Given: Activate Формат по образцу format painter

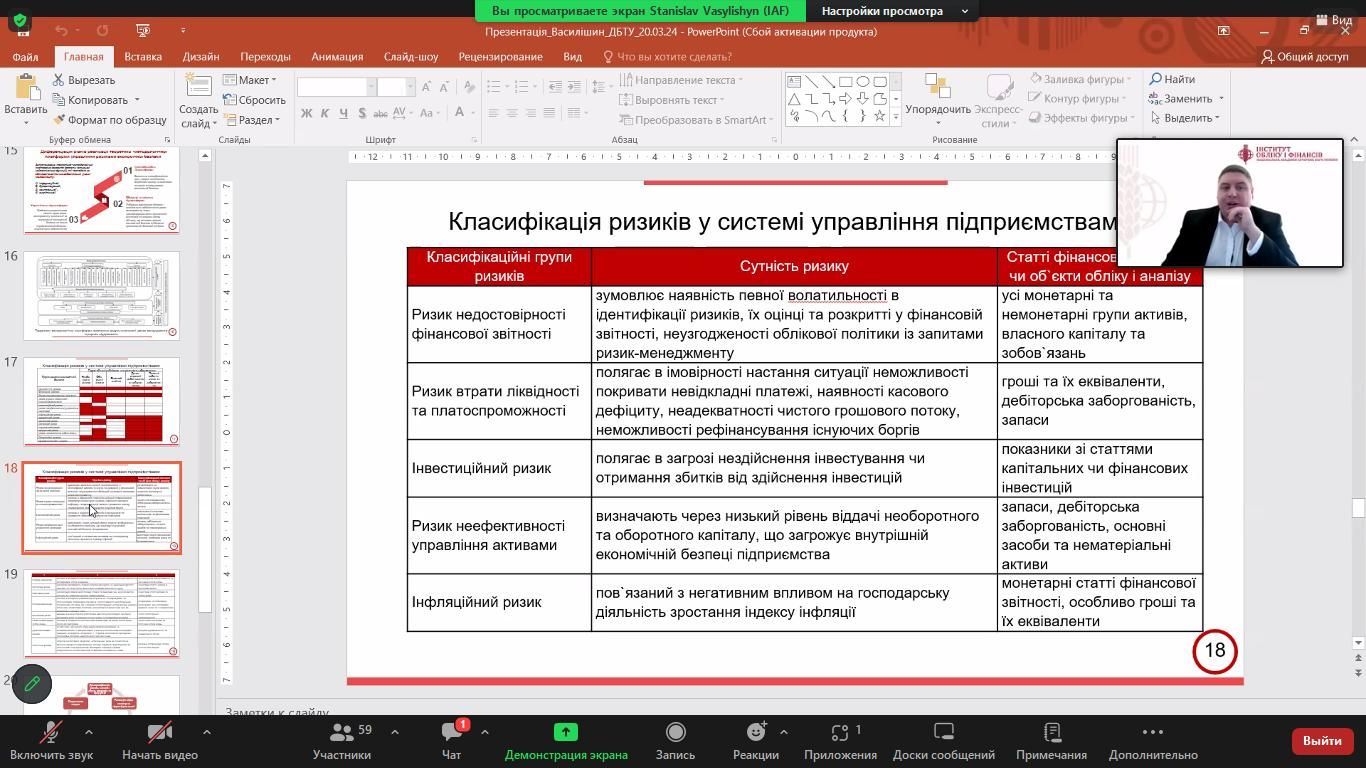Looking at the screenshot, I should 110,120.
